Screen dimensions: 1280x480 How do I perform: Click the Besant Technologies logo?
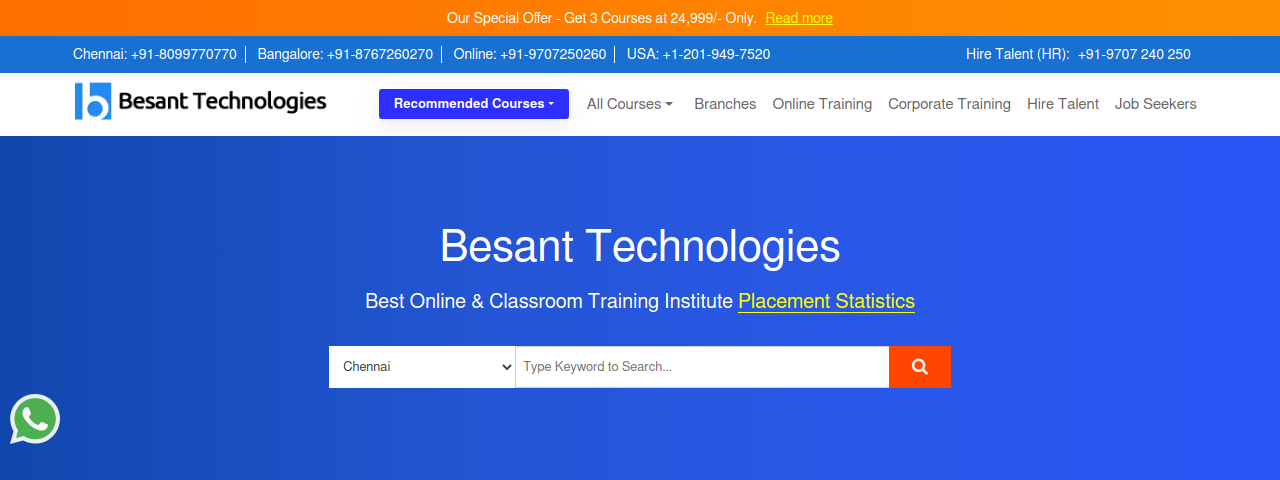click(x=200, y=101)
